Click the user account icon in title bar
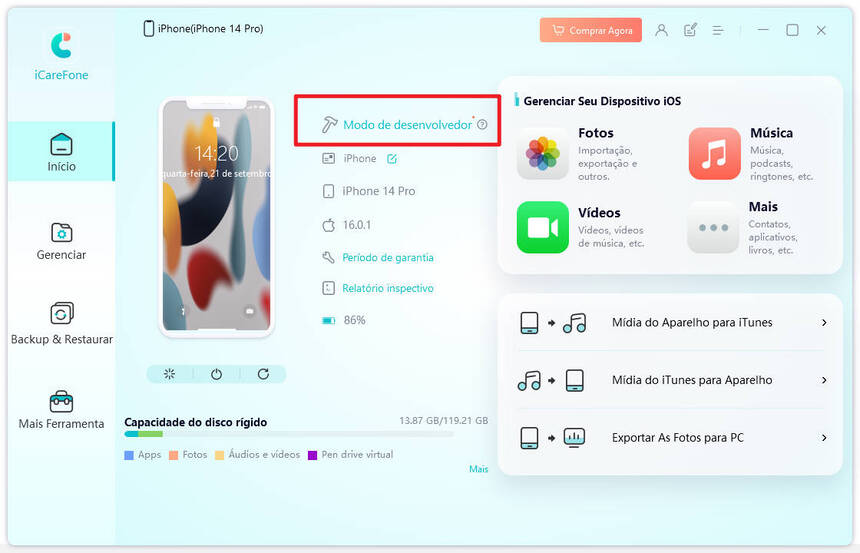860x553 pixels. 661,30
